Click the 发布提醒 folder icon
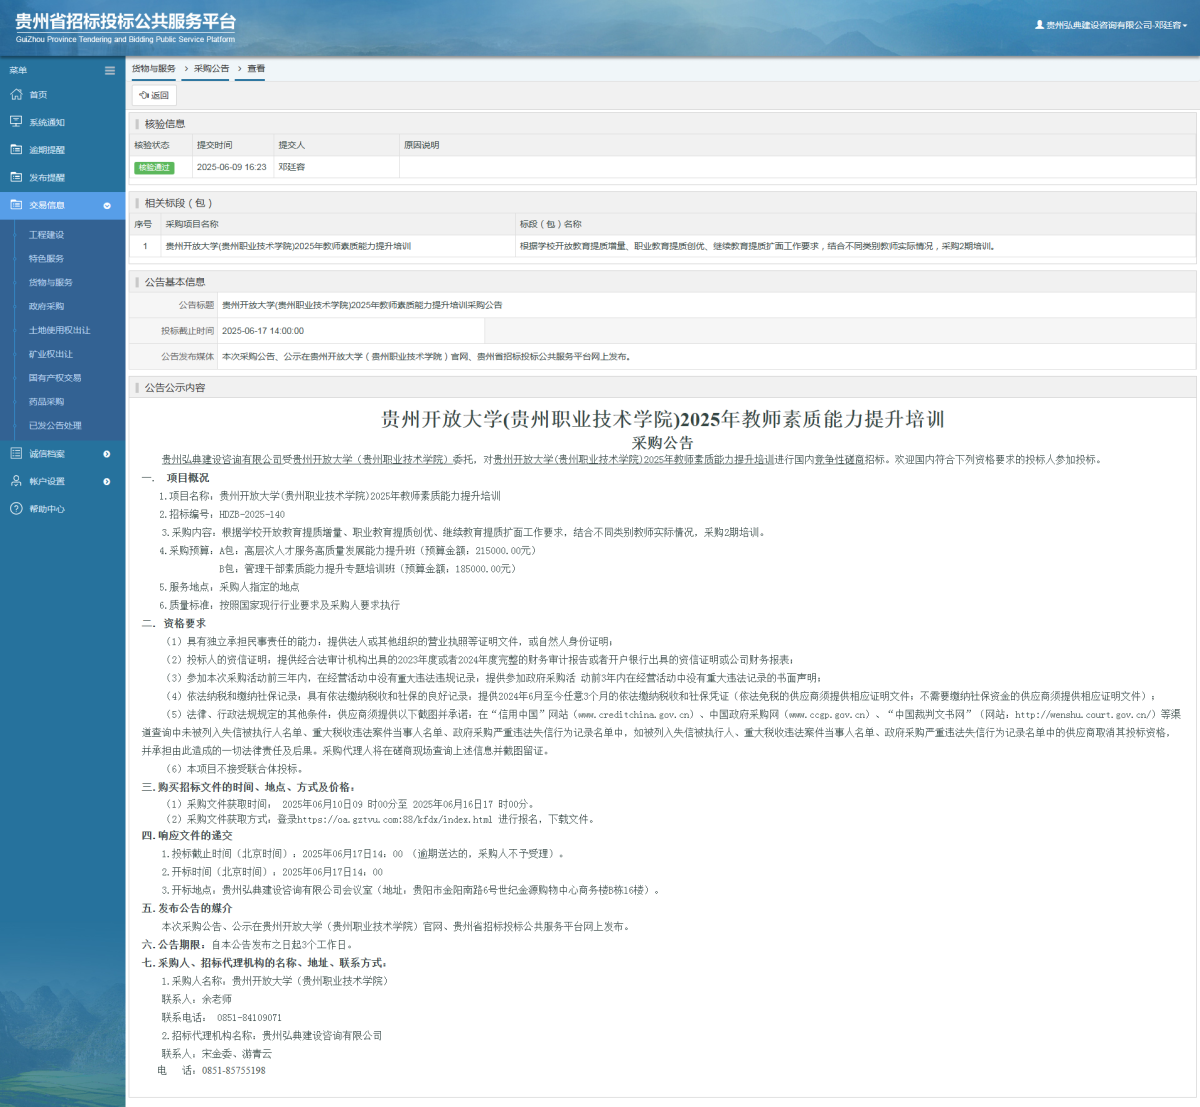This screenshot has width=1200, height=1107. 16,177
